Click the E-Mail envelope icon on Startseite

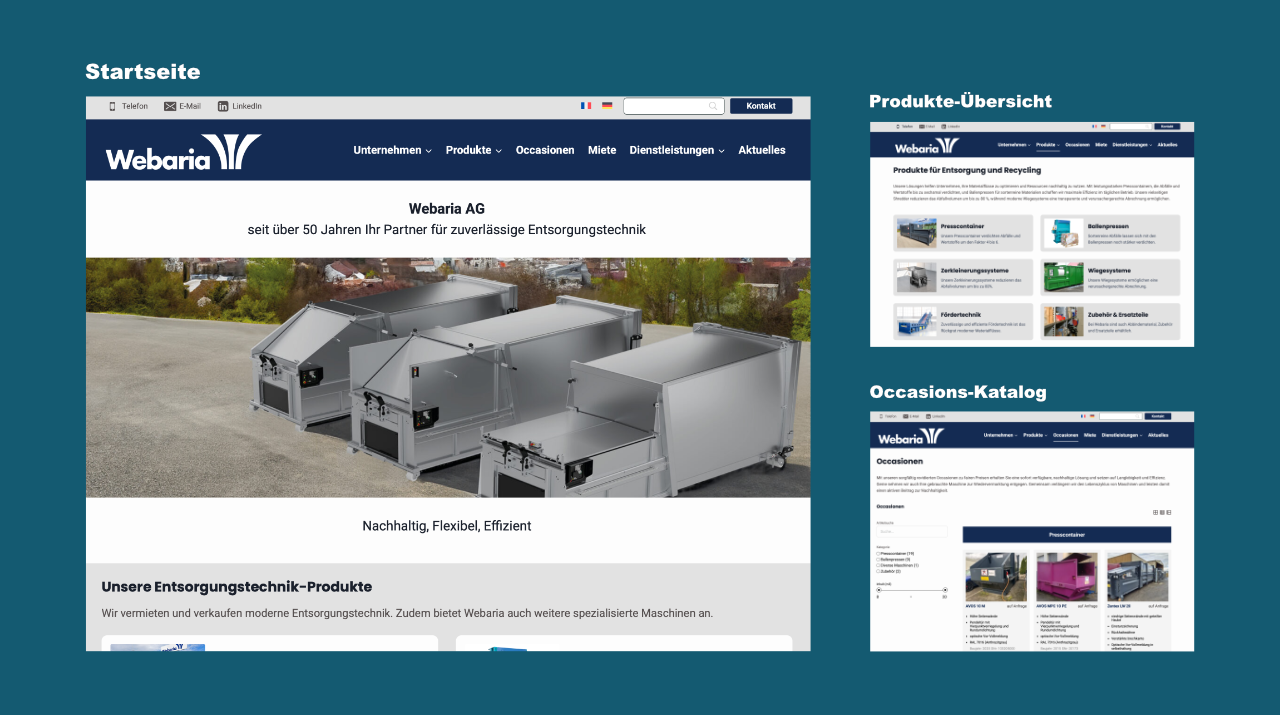click(x=170, y=106)
